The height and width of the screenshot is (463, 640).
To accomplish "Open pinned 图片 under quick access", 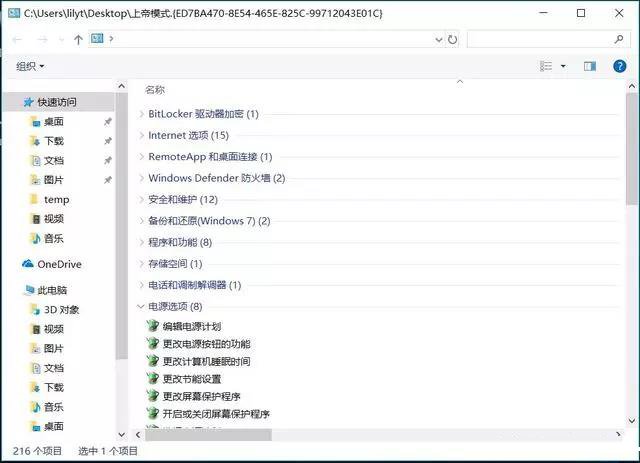I will (x=53, y=180).
